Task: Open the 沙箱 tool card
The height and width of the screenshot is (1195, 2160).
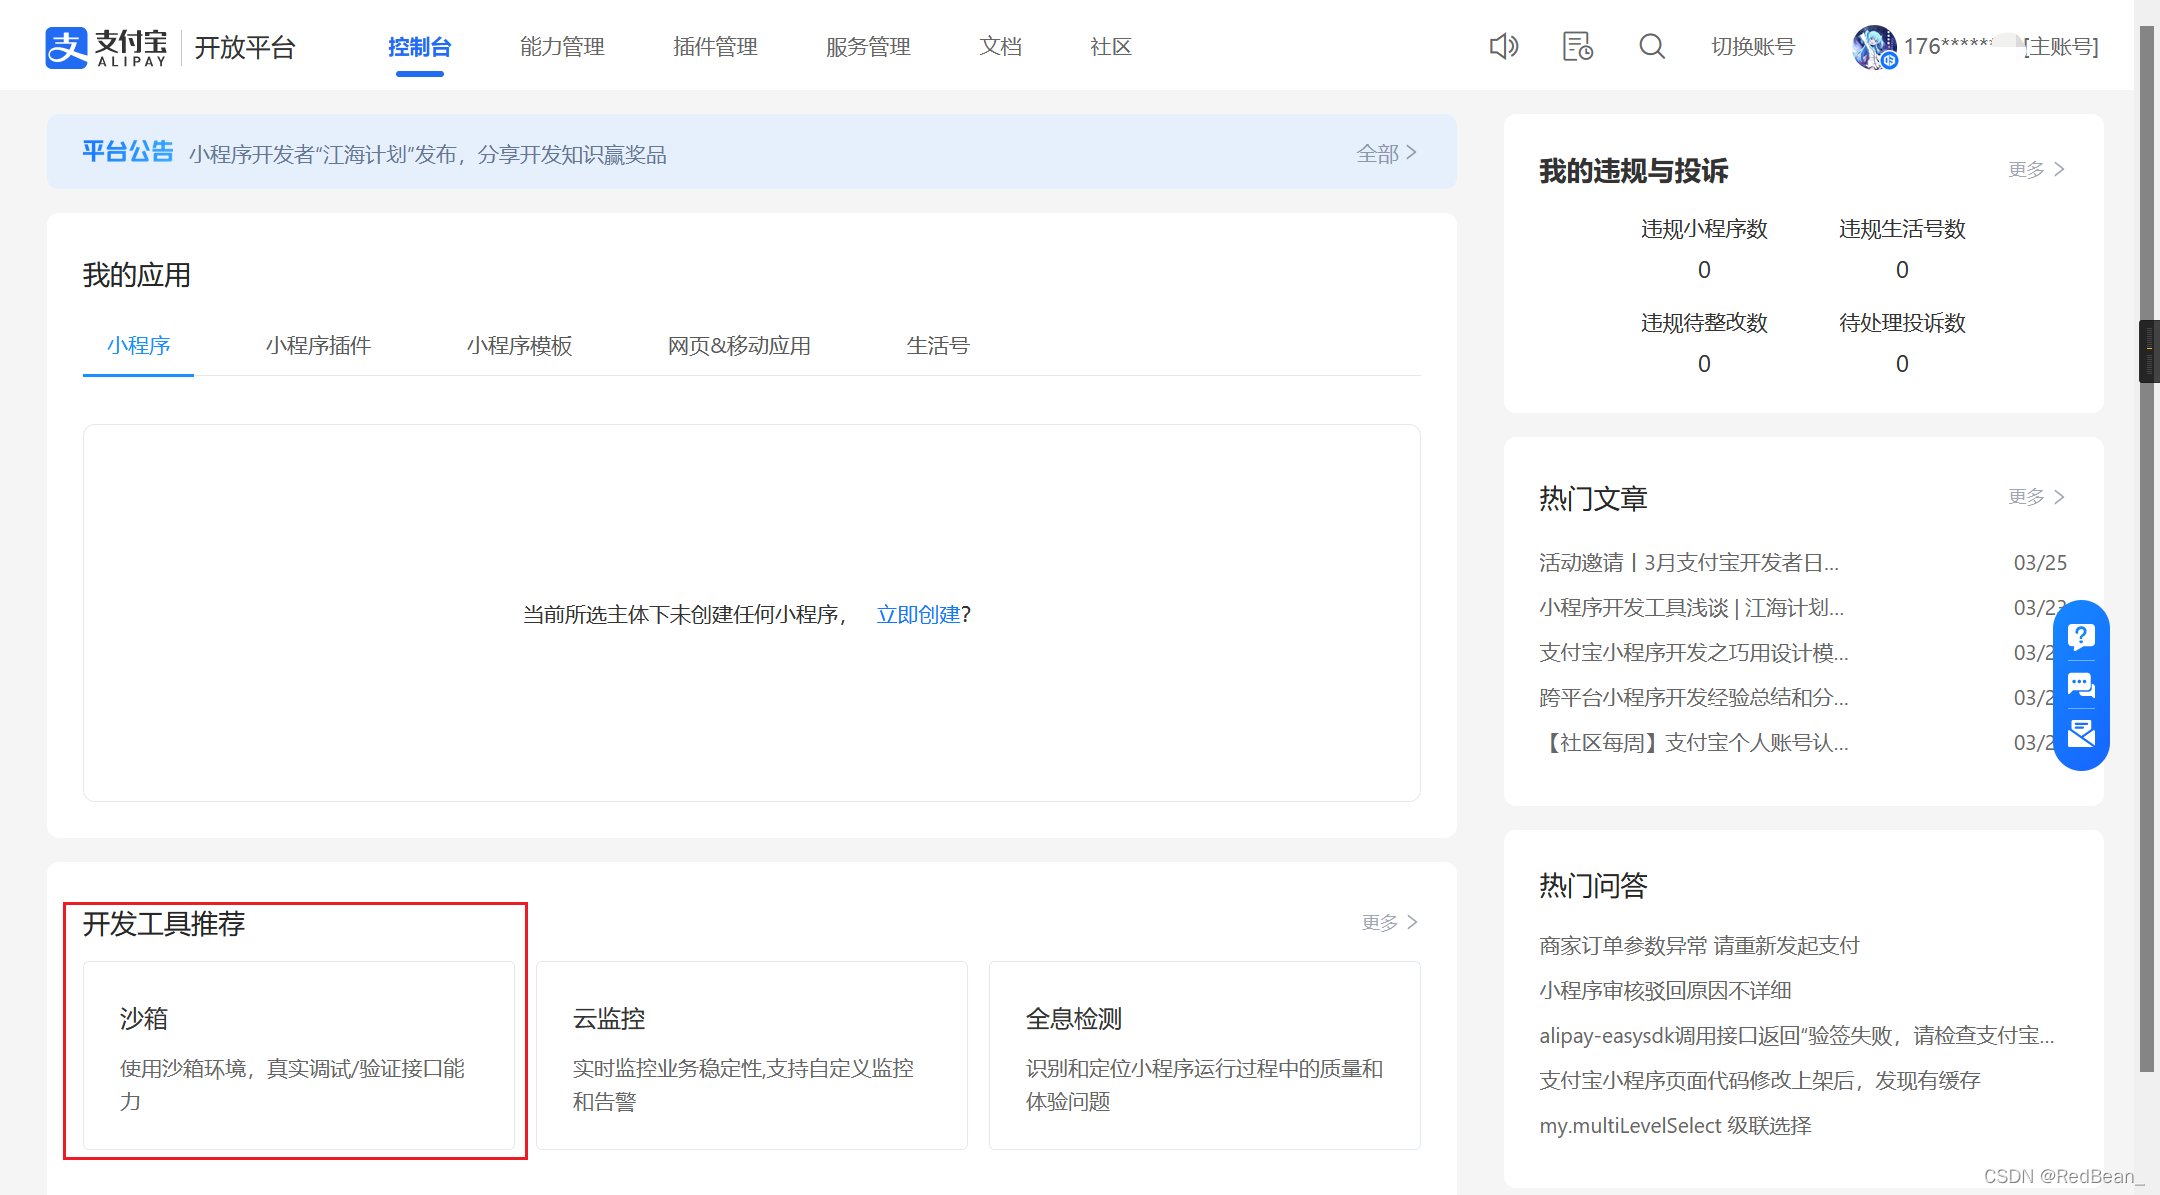Action: [x=298, y=1055]
